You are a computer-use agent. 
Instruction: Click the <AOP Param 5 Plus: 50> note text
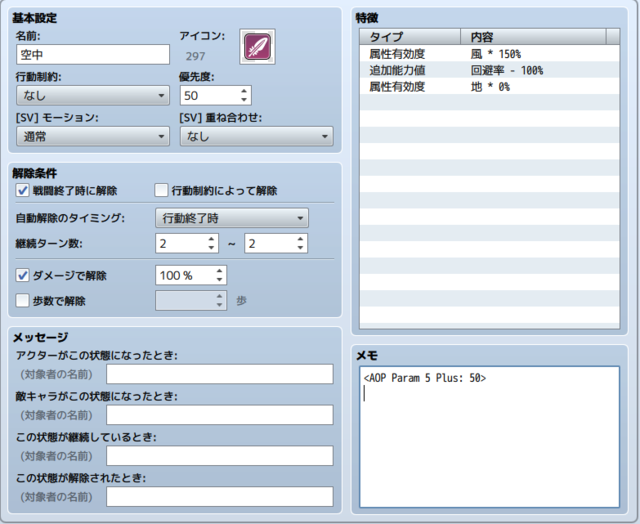[x=425, y=378]
